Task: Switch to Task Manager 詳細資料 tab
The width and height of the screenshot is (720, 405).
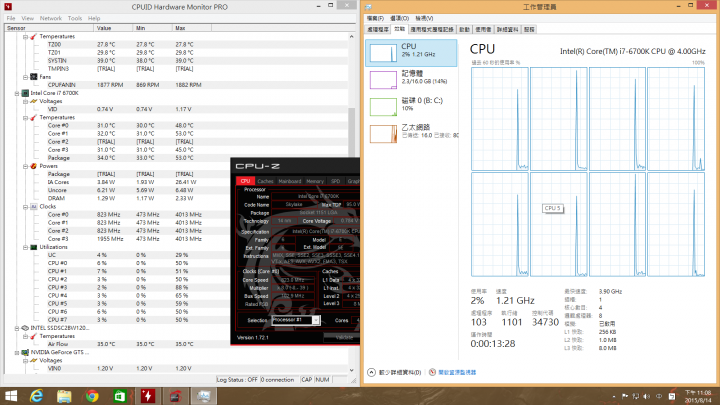Action: coord(507,29)
